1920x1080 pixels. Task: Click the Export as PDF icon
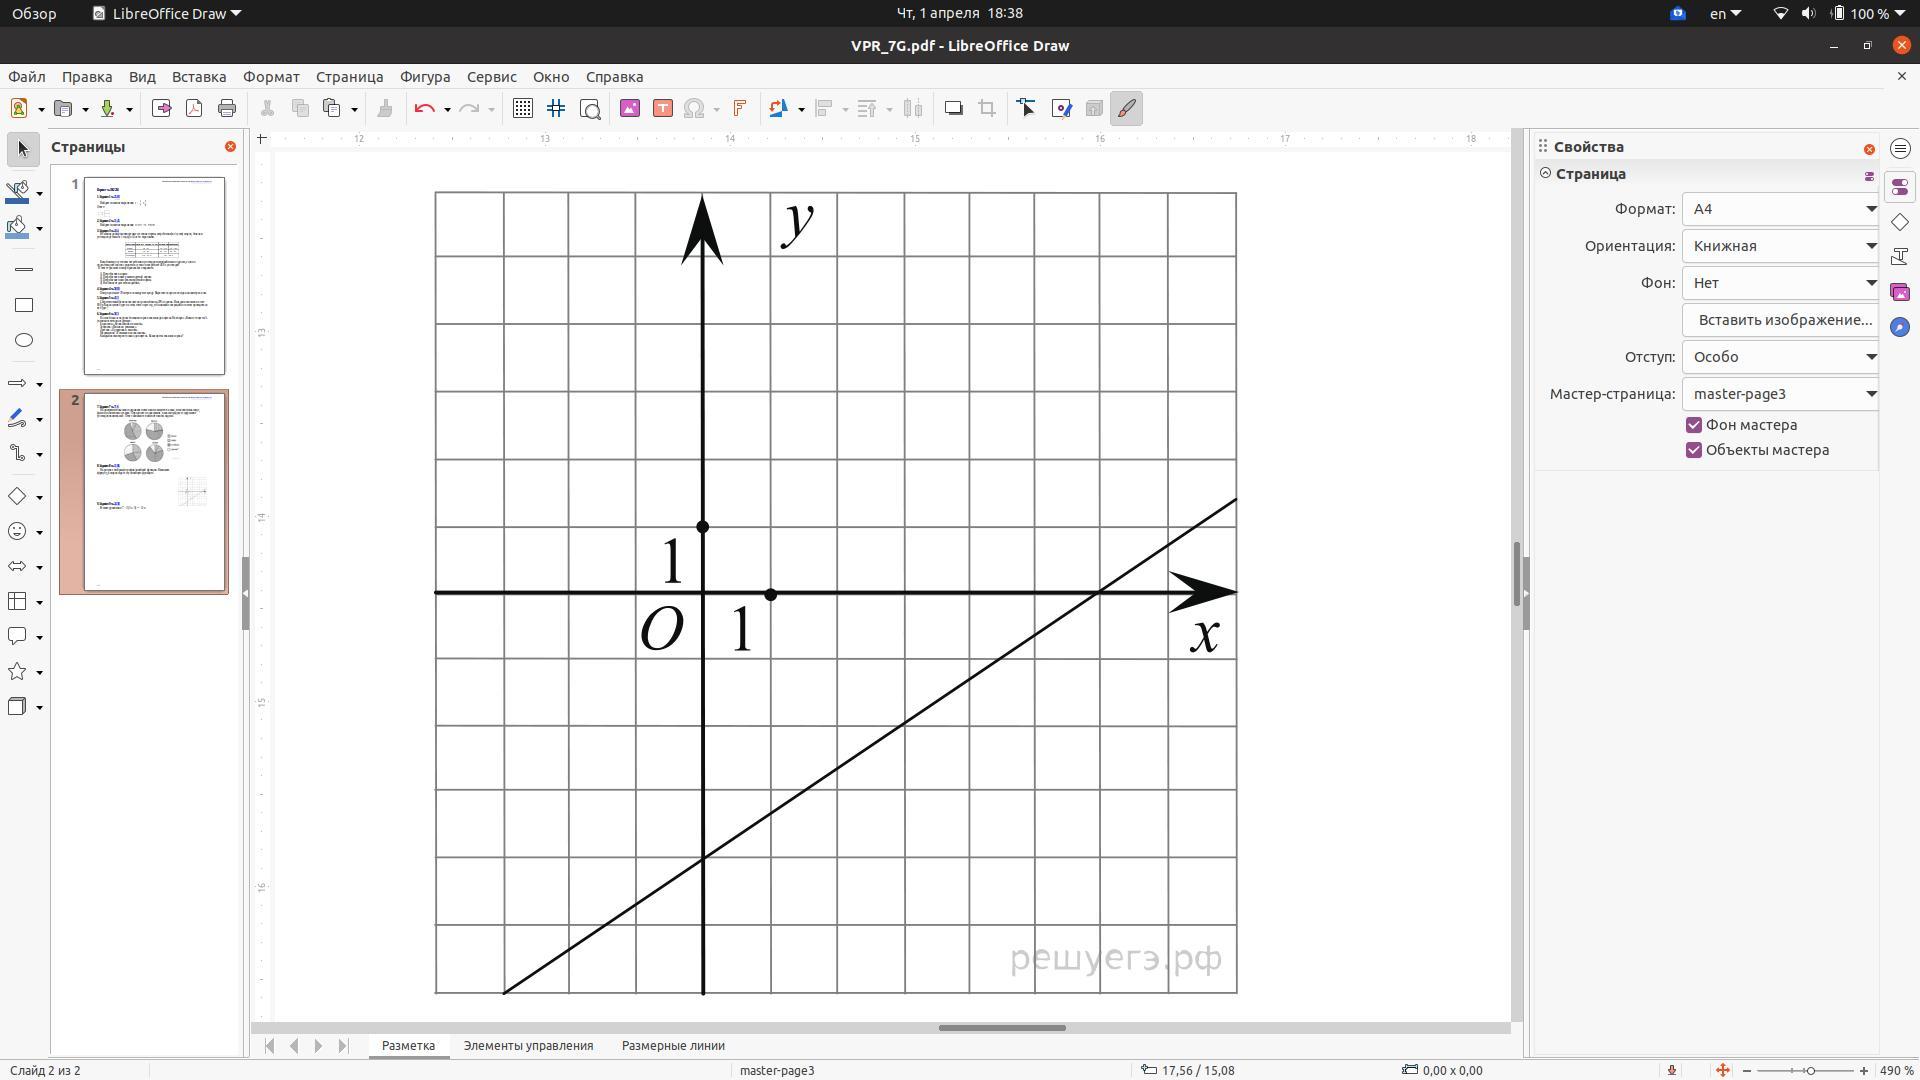(x=194, y=109)
